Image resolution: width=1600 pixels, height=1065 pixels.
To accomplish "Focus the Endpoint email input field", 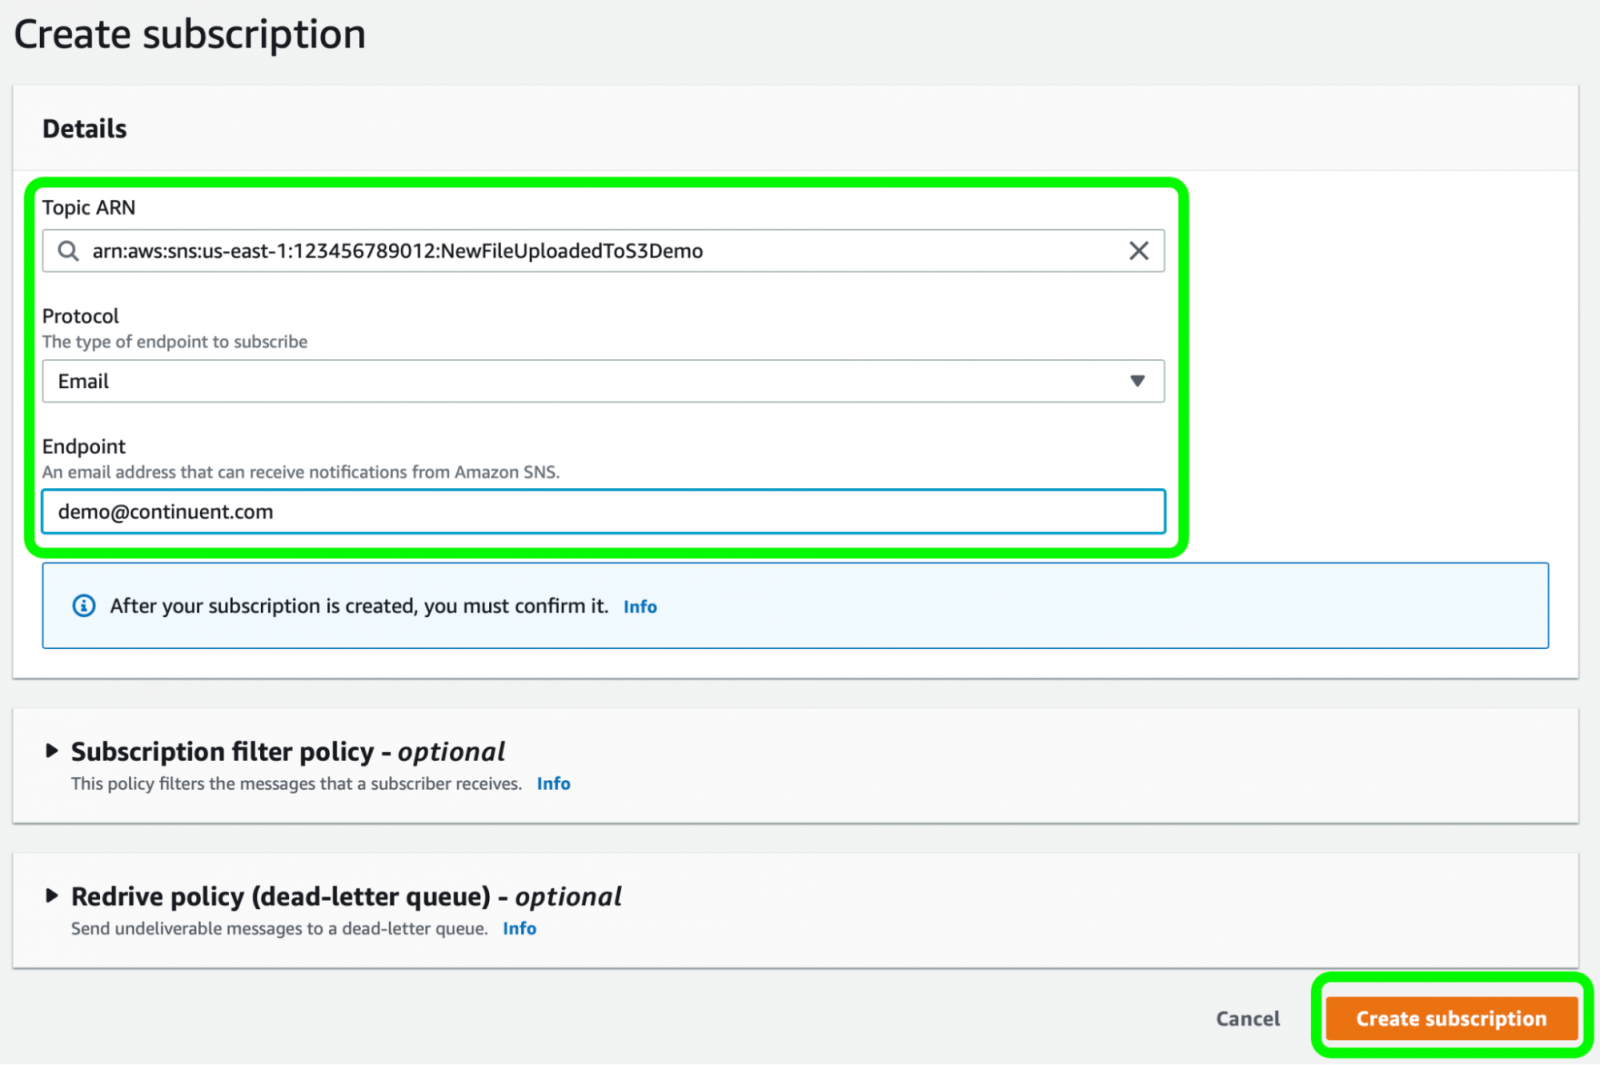I will (x=604, y=512).
